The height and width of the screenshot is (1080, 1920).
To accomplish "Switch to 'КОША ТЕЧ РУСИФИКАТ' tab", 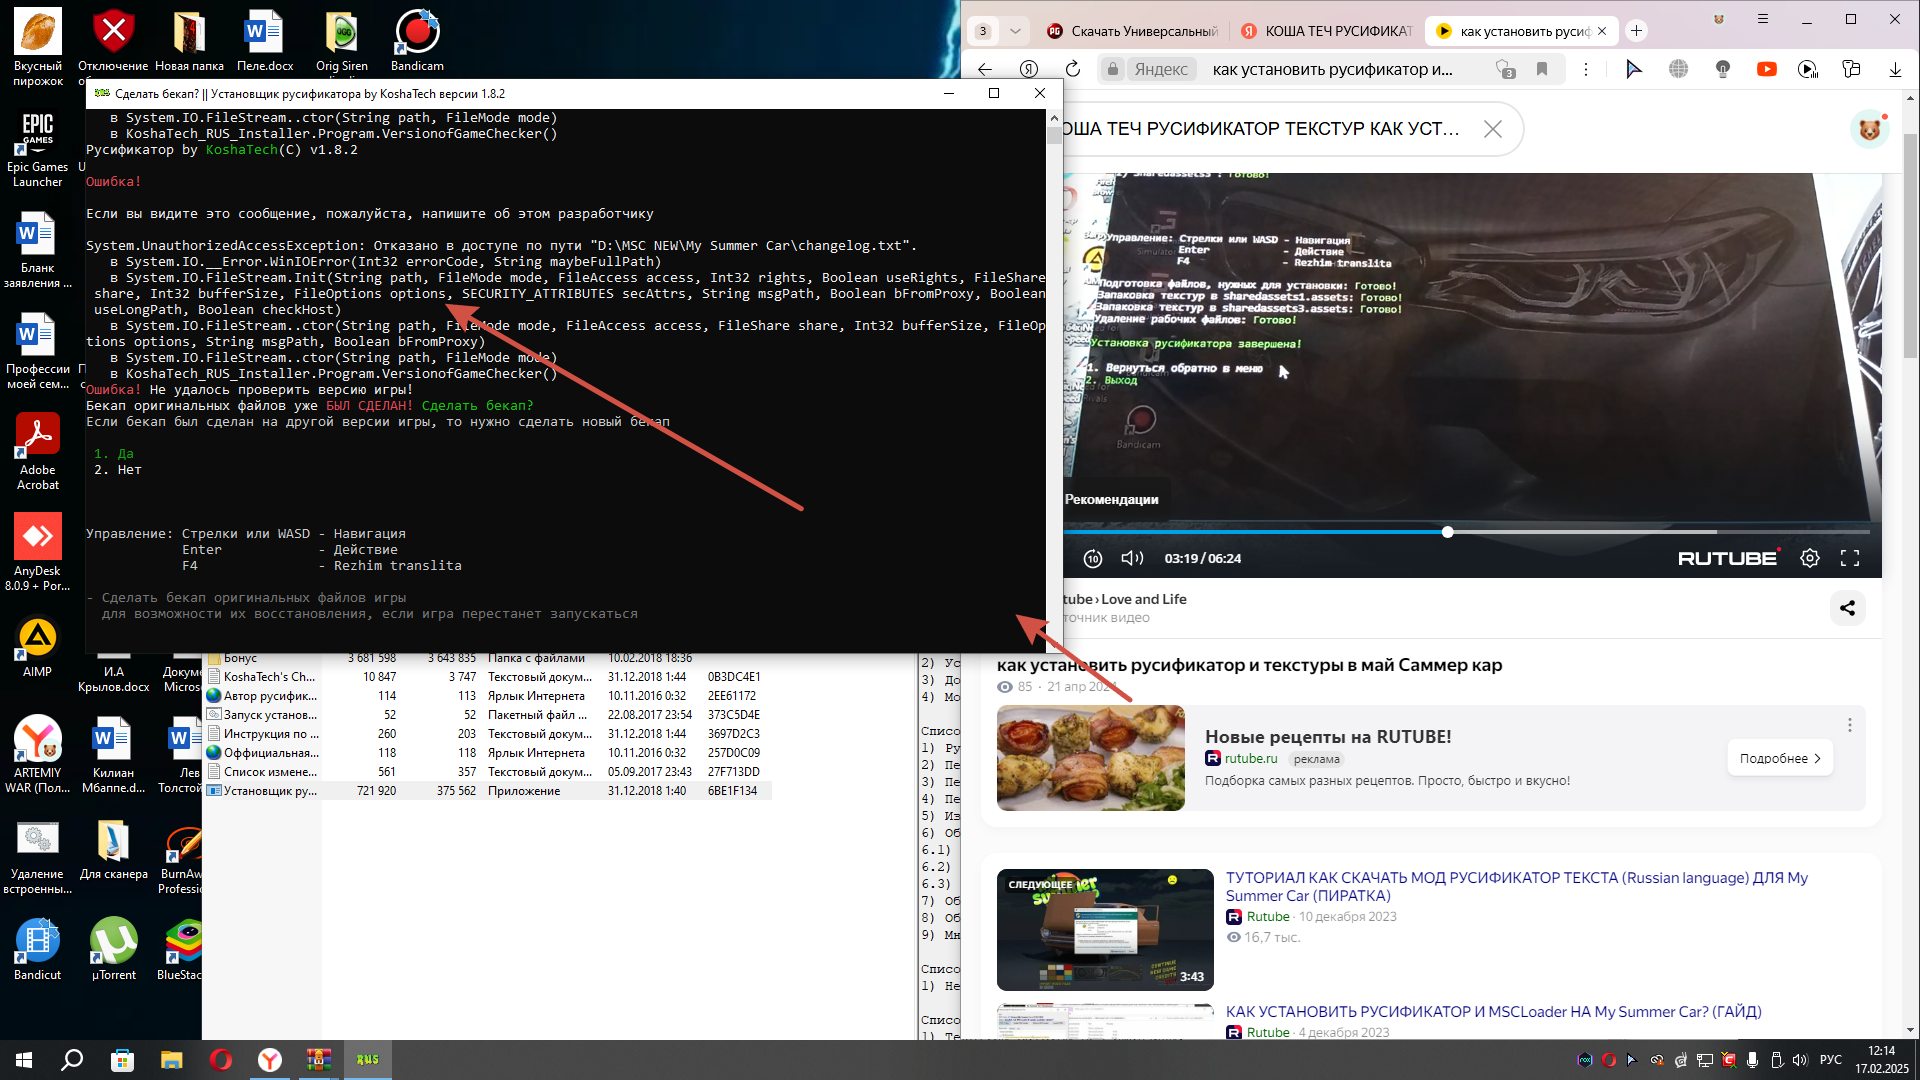I will tap(1329, 31).
